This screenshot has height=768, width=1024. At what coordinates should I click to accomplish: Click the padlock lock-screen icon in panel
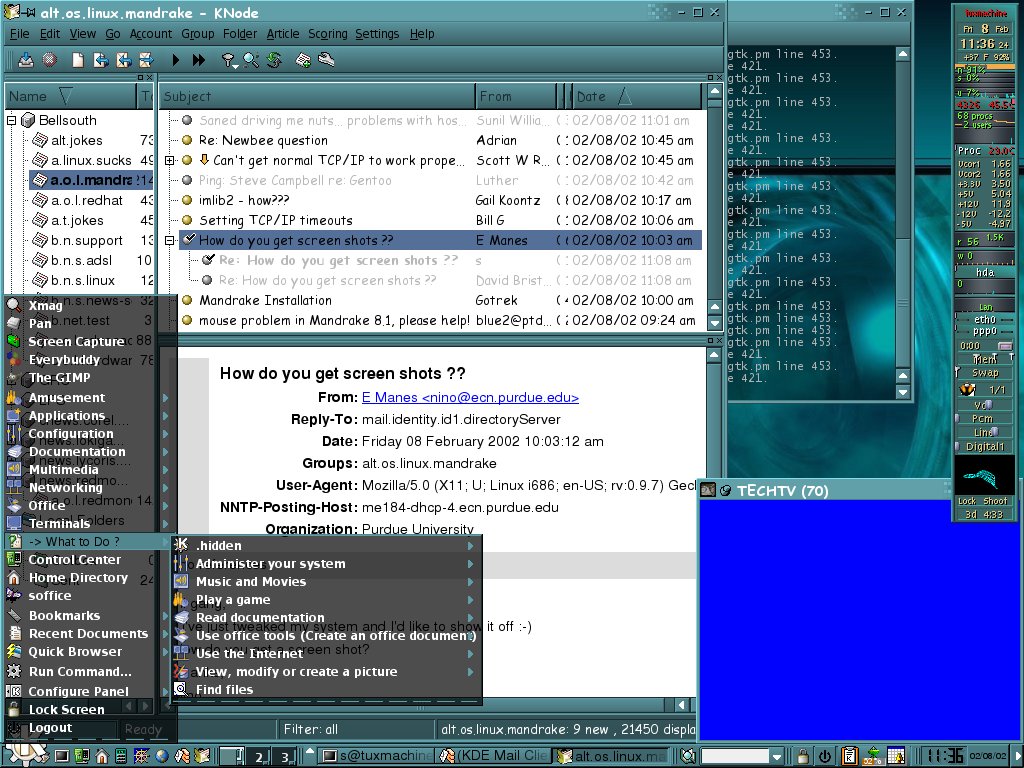tap(803, 756)
